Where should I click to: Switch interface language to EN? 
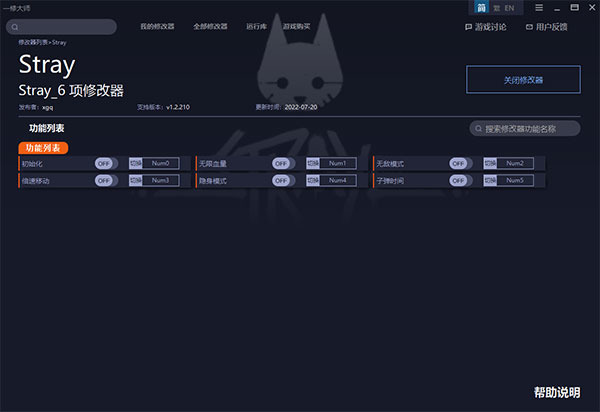tap(509, 8)
